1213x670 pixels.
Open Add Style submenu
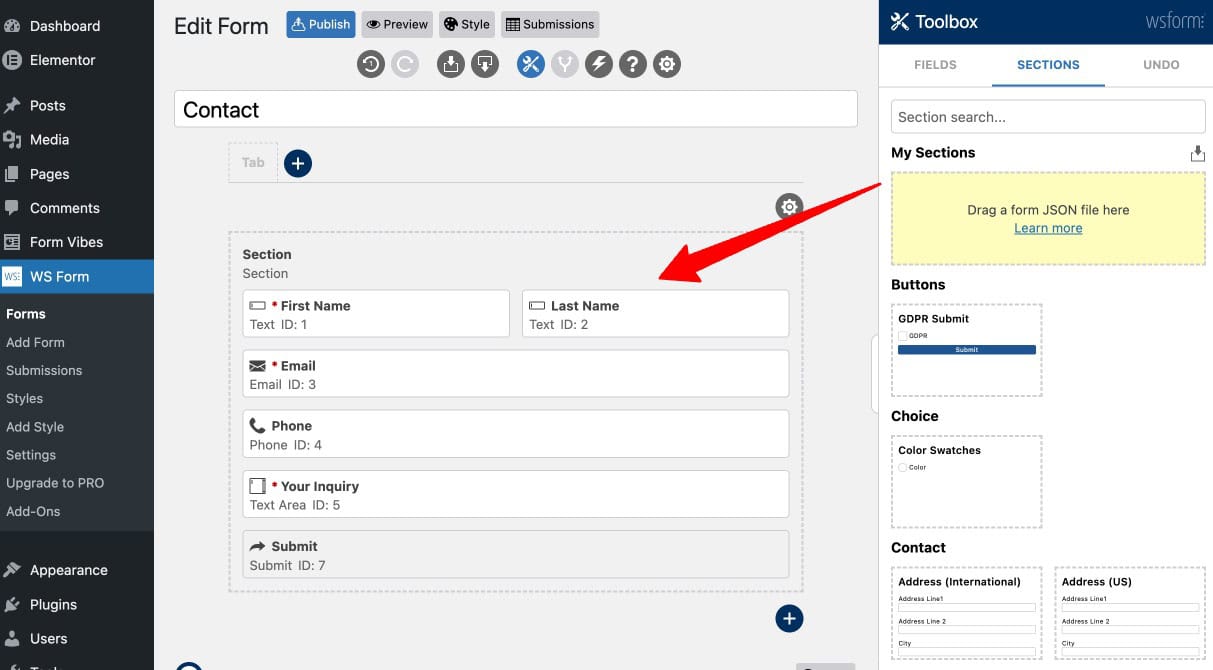[x=35, y=427]
